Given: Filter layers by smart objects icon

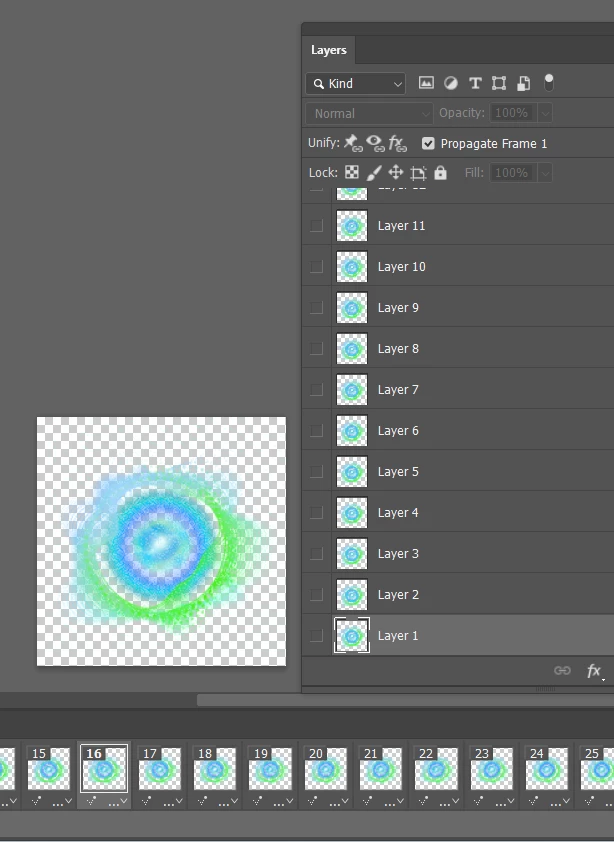Looking at the screenshot, I should pyautogui.click(x=523, y=83).
